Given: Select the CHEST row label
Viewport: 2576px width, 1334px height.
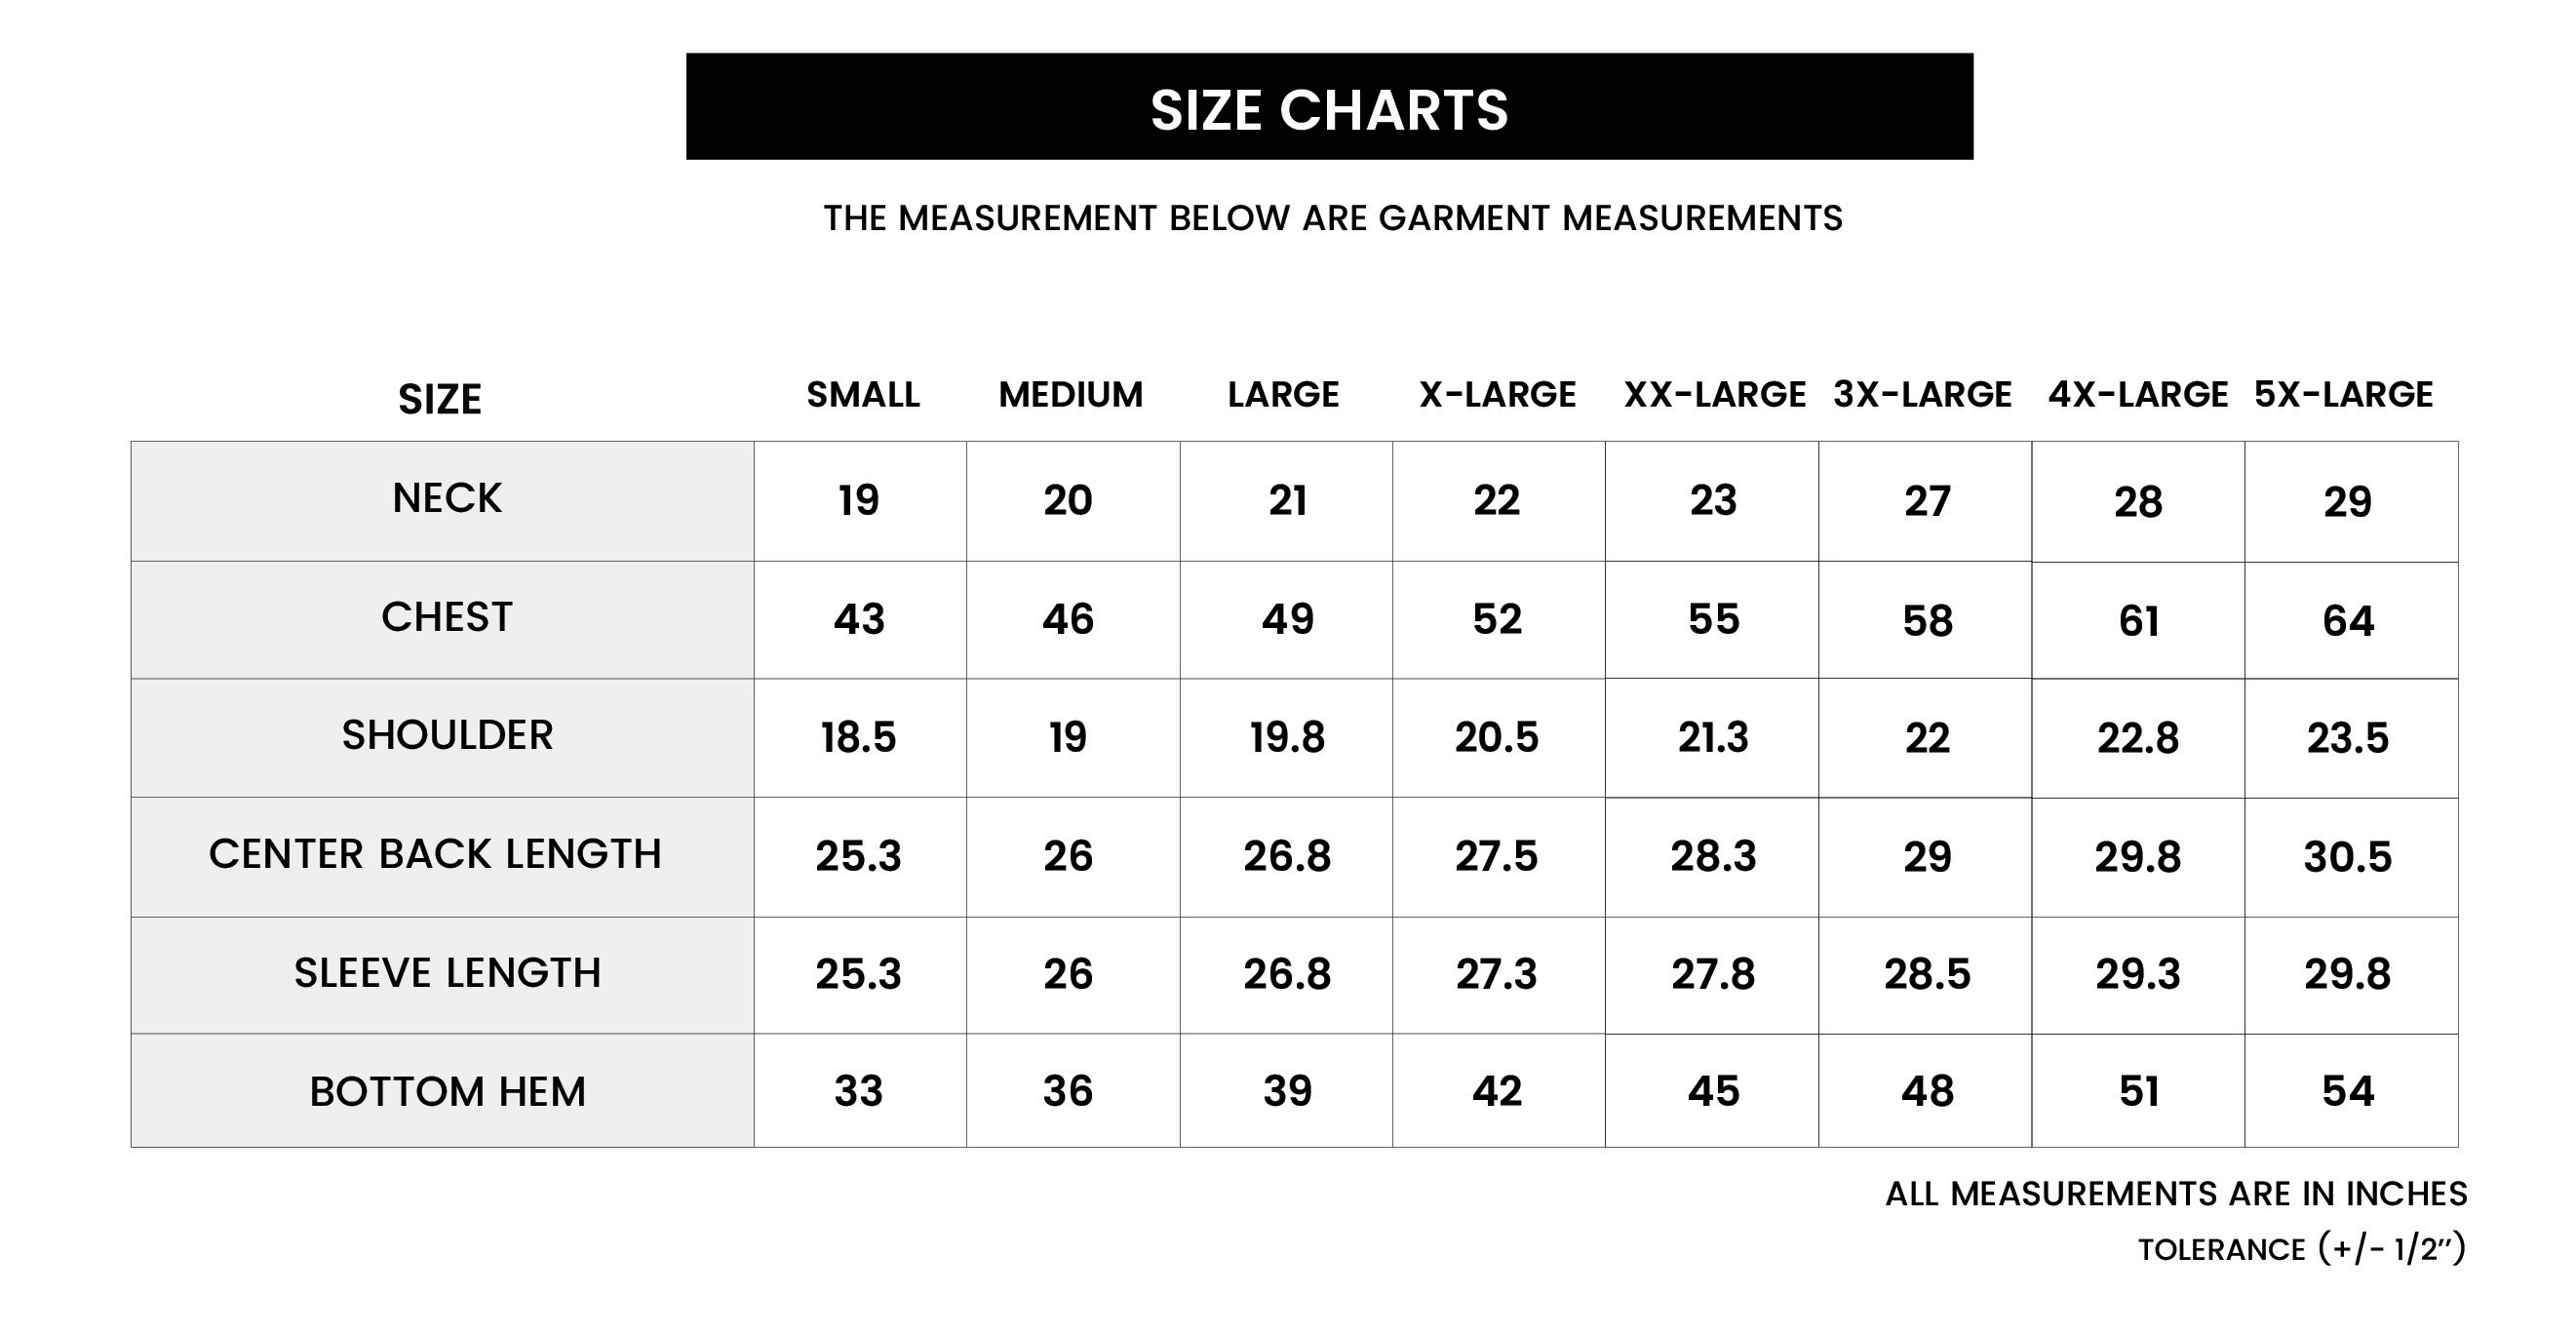Looking at the screenshot, I should click(447, 617).
